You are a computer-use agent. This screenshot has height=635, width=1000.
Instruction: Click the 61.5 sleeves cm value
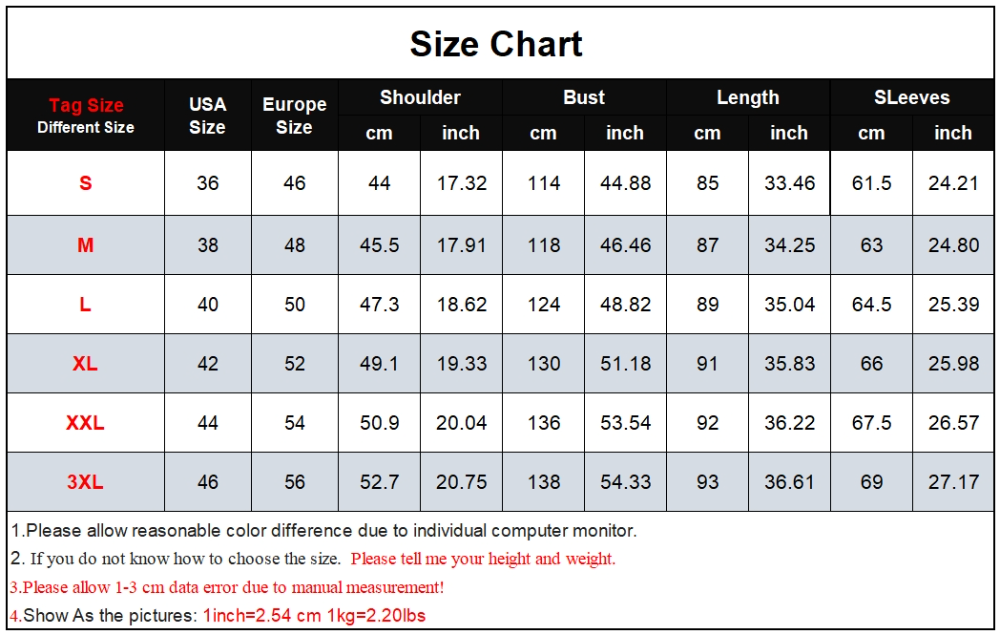872,183
